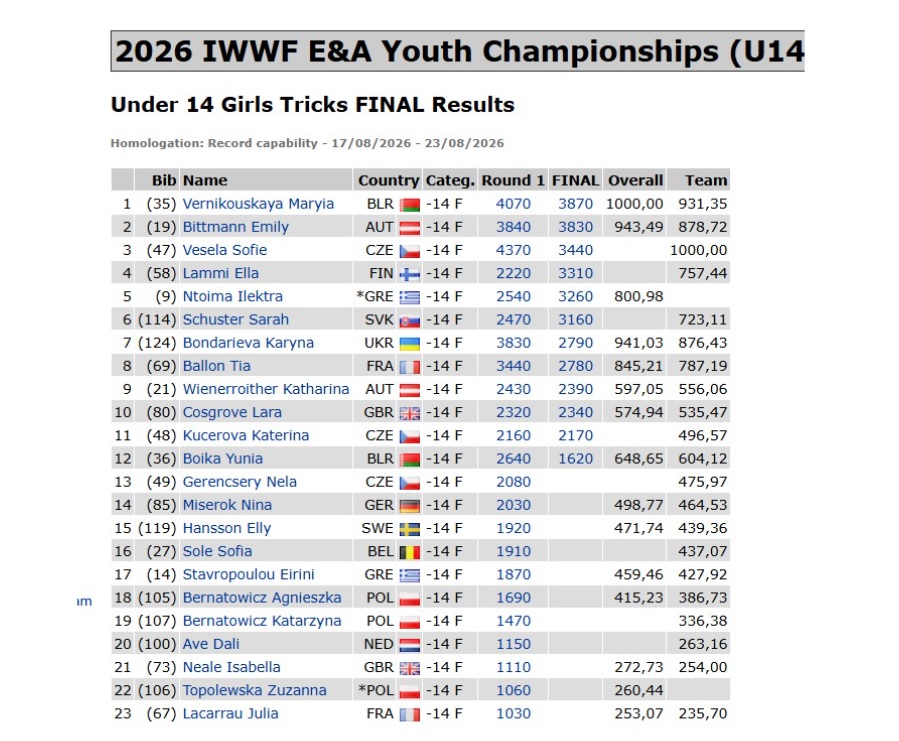Open Vernikouskaya Maryia's profile link

[x=258, y=204]
